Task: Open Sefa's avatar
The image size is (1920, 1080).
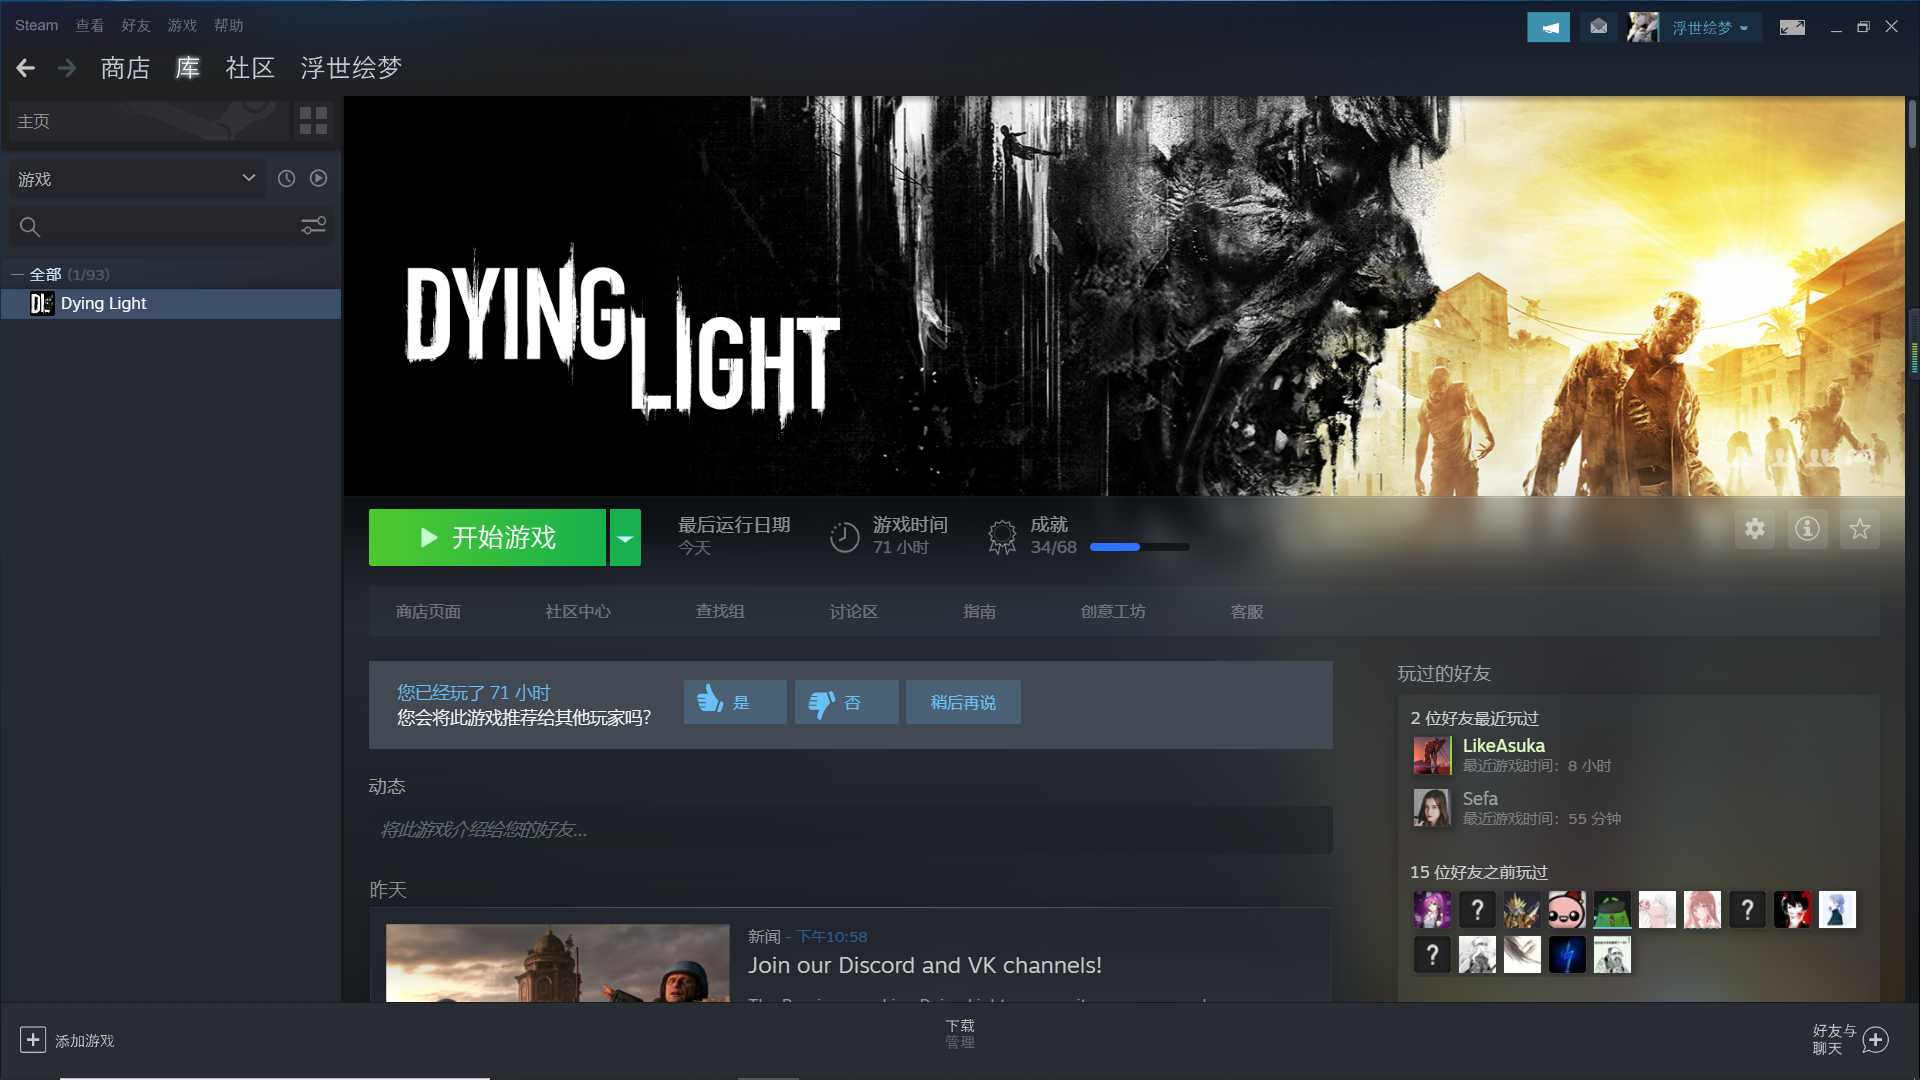Action: [x=1432, y=808]
